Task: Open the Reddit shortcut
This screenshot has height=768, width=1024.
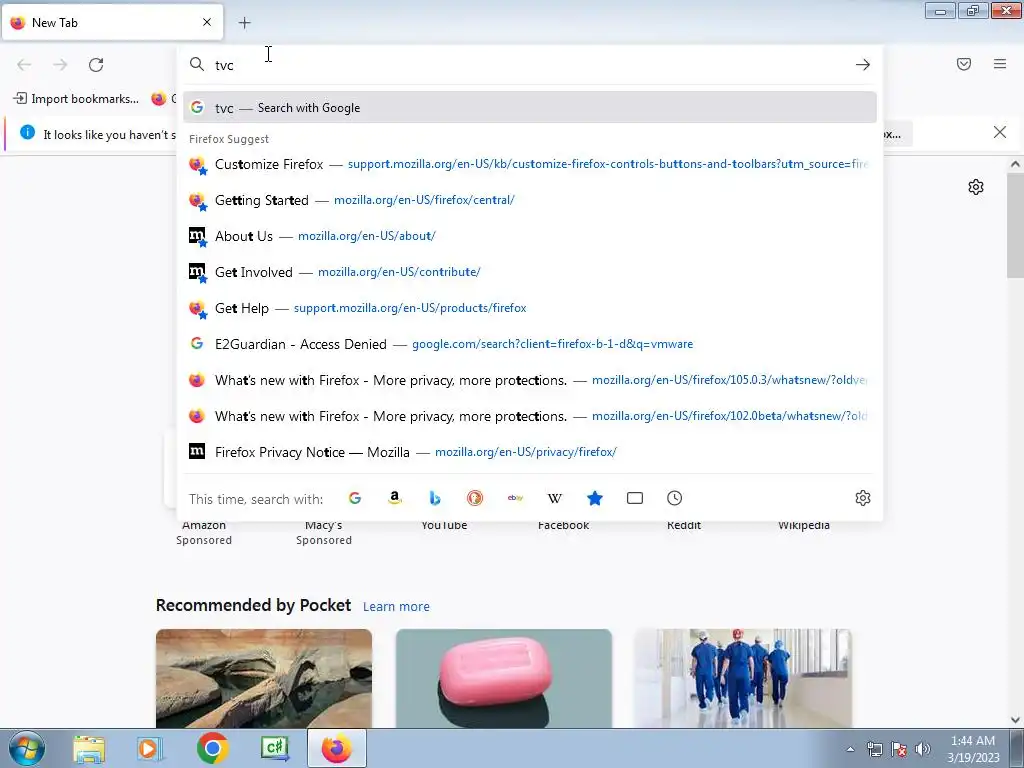Action: [x=684, y=526]
